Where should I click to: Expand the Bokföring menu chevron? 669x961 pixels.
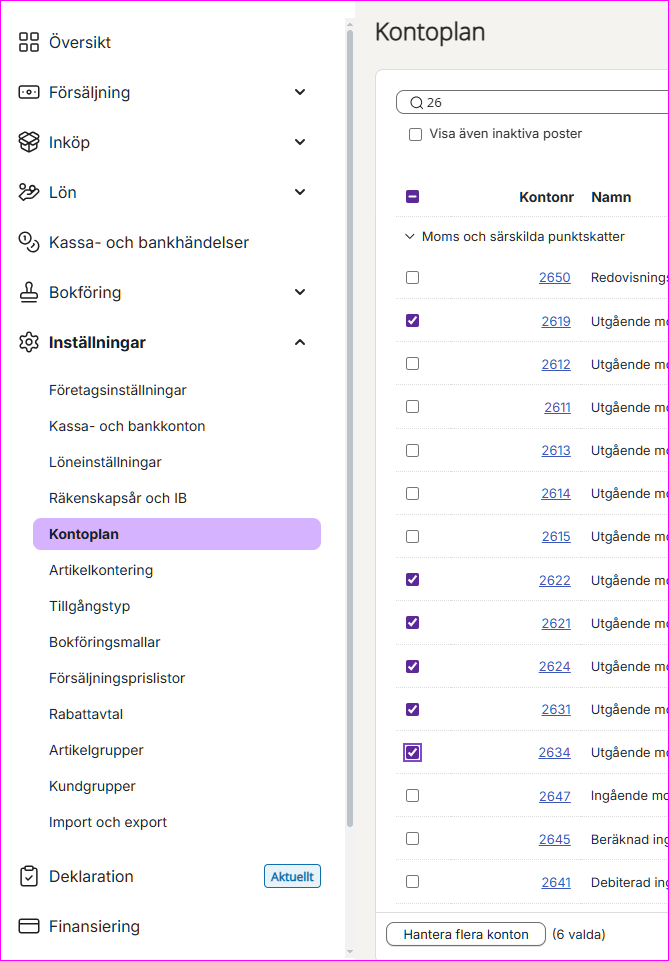pos(300,292)
